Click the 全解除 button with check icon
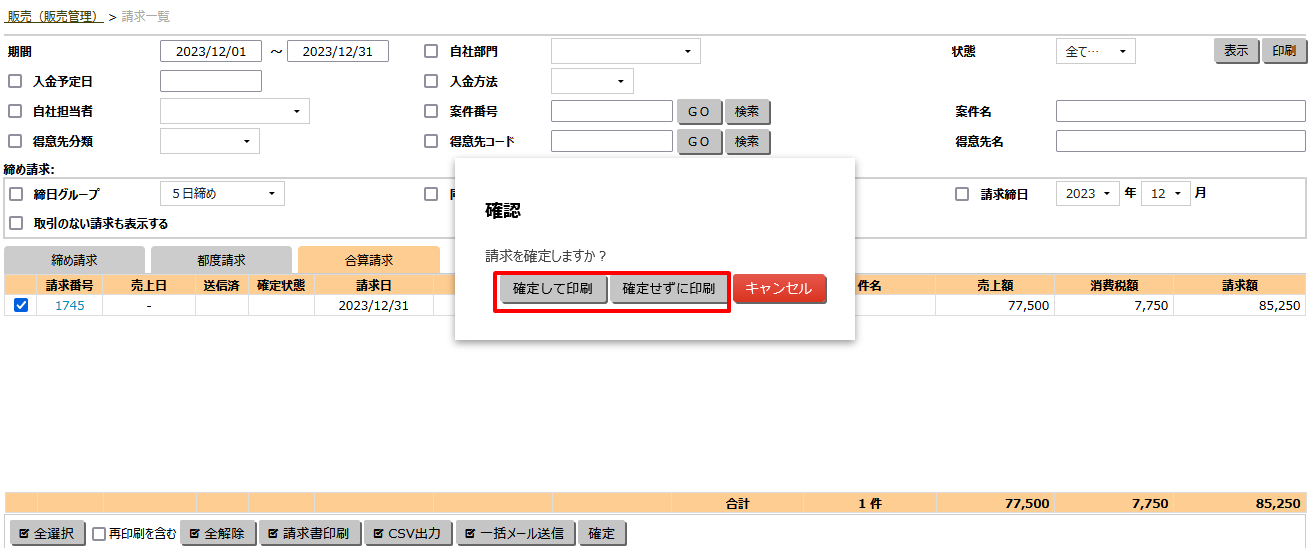The image size is (1311, 548). click(218, 534)
